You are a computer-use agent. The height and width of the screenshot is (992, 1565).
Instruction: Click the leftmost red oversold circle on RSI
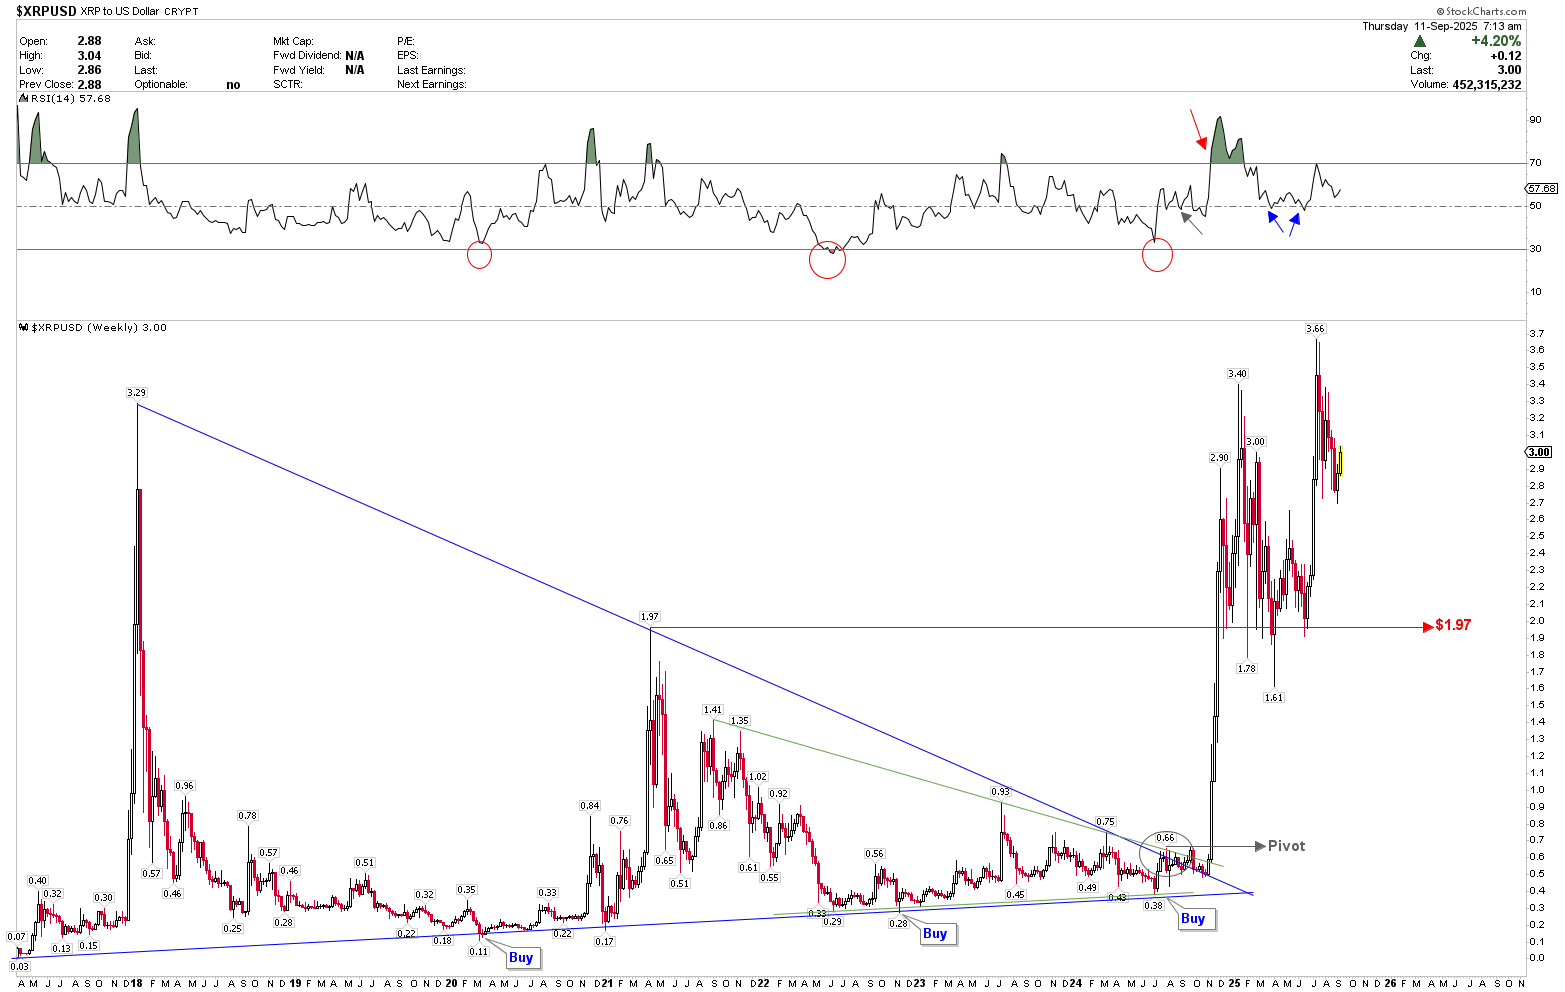click(x=478, y=256)
